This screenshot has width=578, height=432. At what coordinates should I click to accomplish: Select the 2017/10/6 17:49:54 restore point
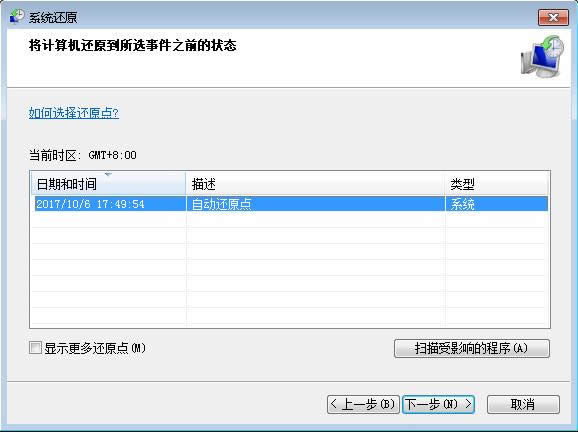point(291,204)
